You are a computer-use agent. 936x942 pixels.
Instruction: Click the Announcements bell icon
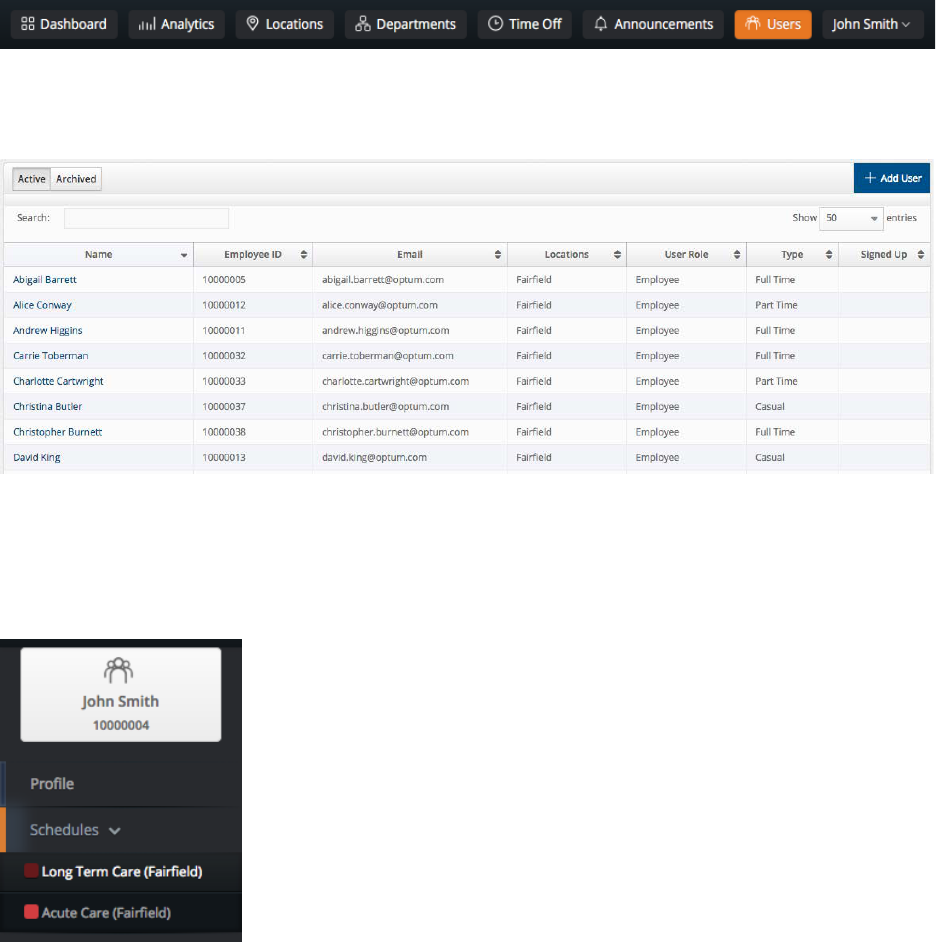pyautogui.click(x=601, y=24)
